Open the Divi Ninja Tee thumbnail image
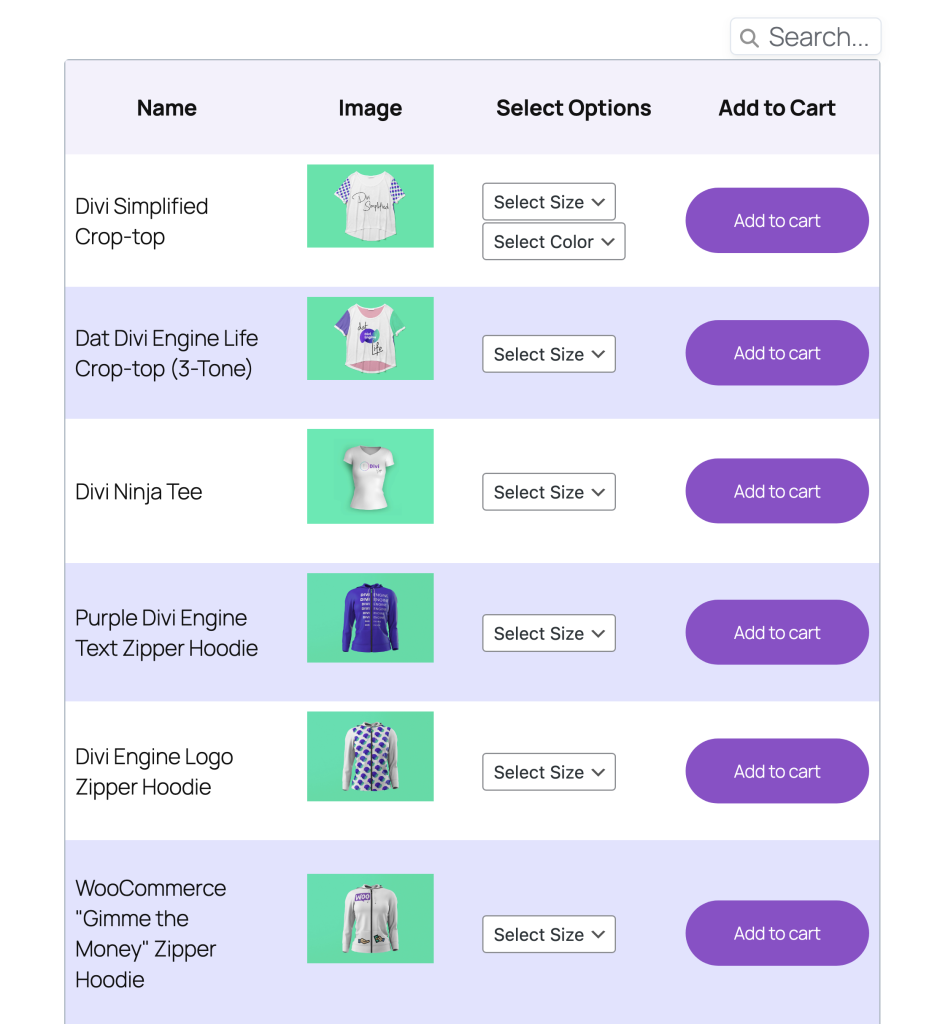 (370, 476)
